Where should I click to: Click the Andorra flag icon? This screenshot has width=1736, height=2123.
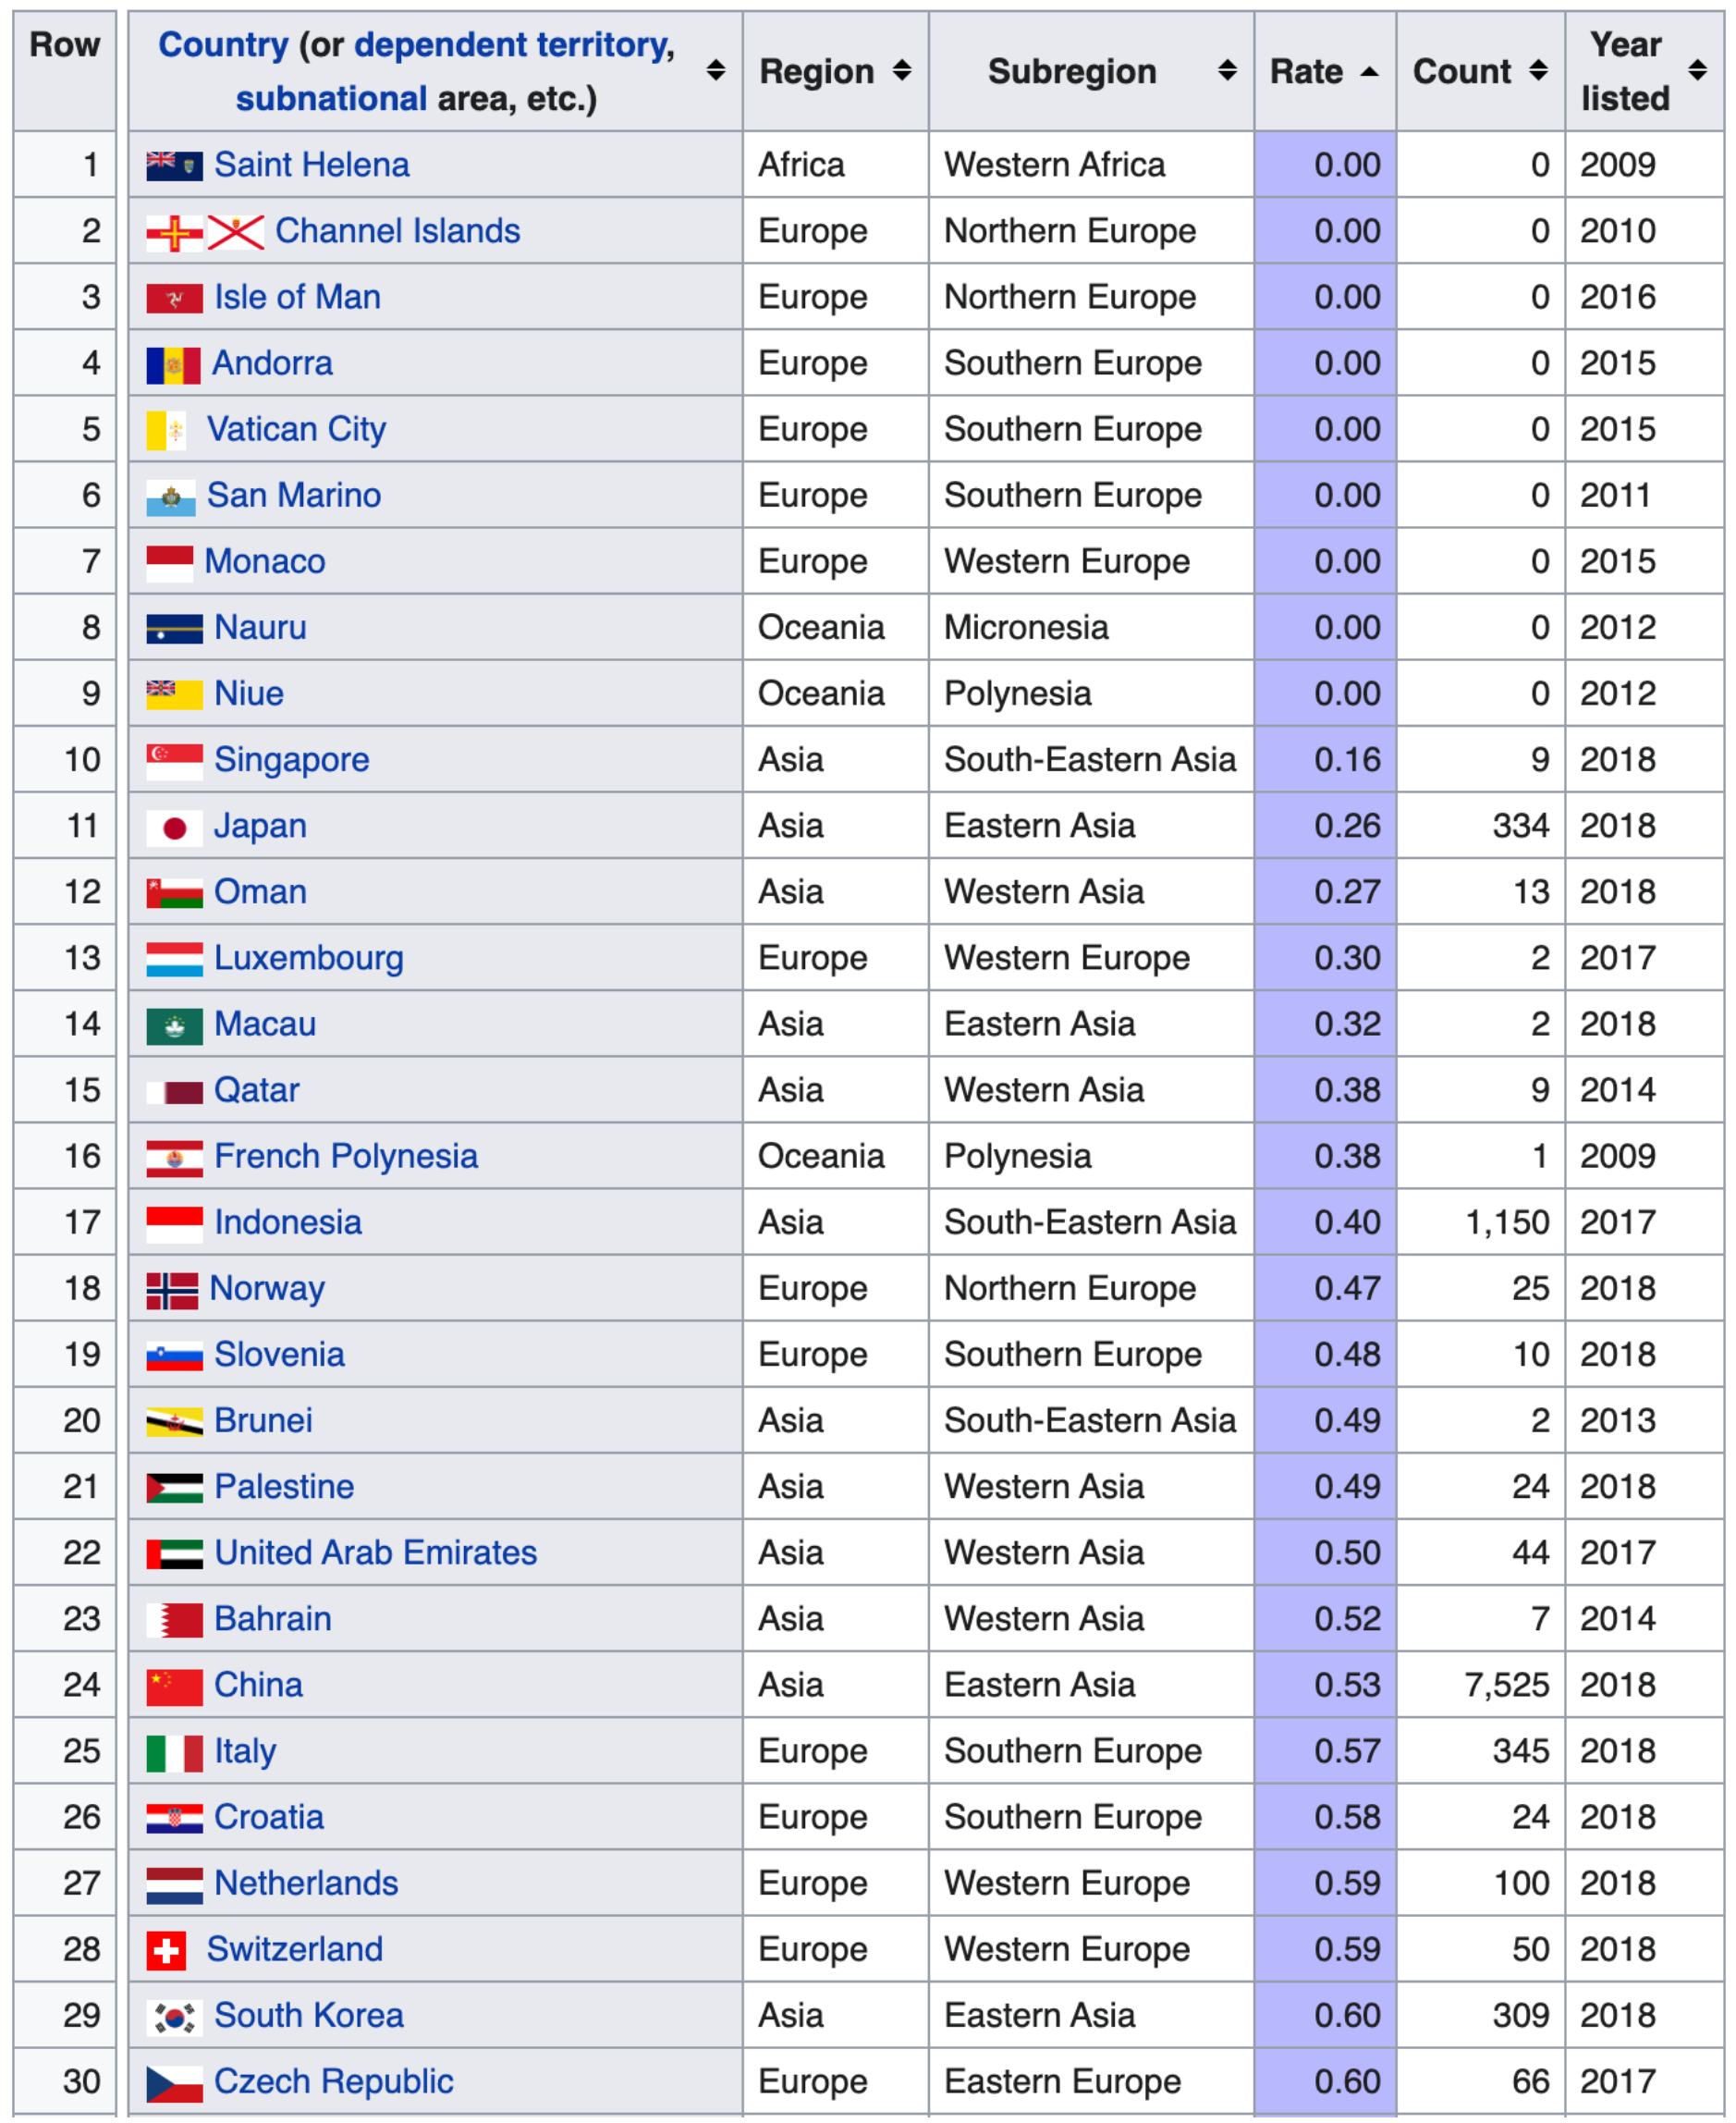[173, 365]
